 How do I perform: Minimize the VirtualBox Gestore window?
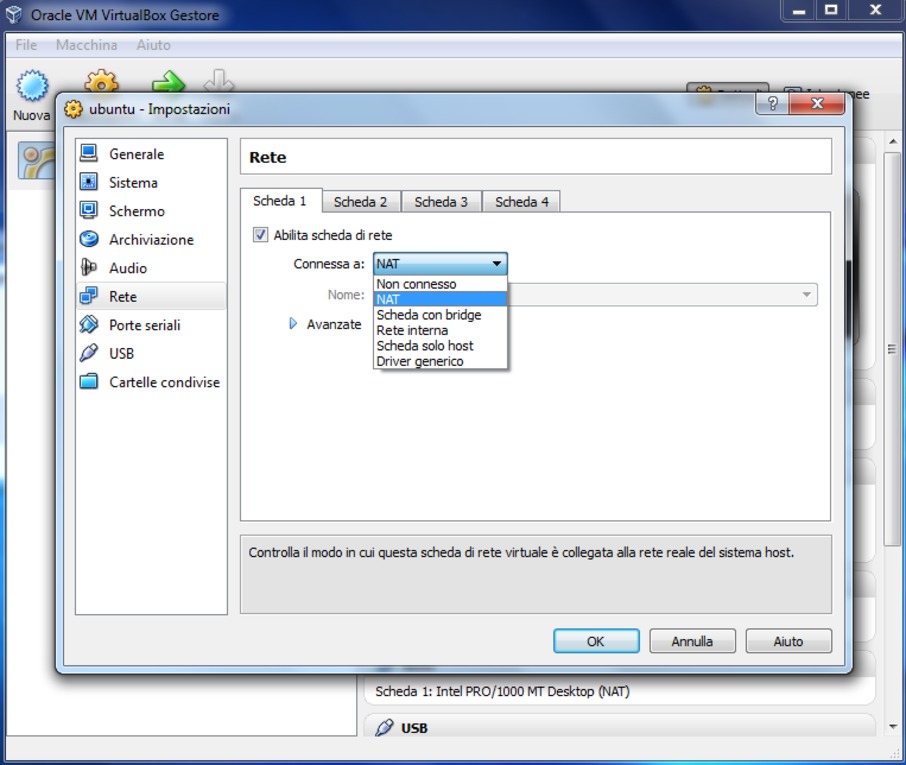(x=799, y=11)
